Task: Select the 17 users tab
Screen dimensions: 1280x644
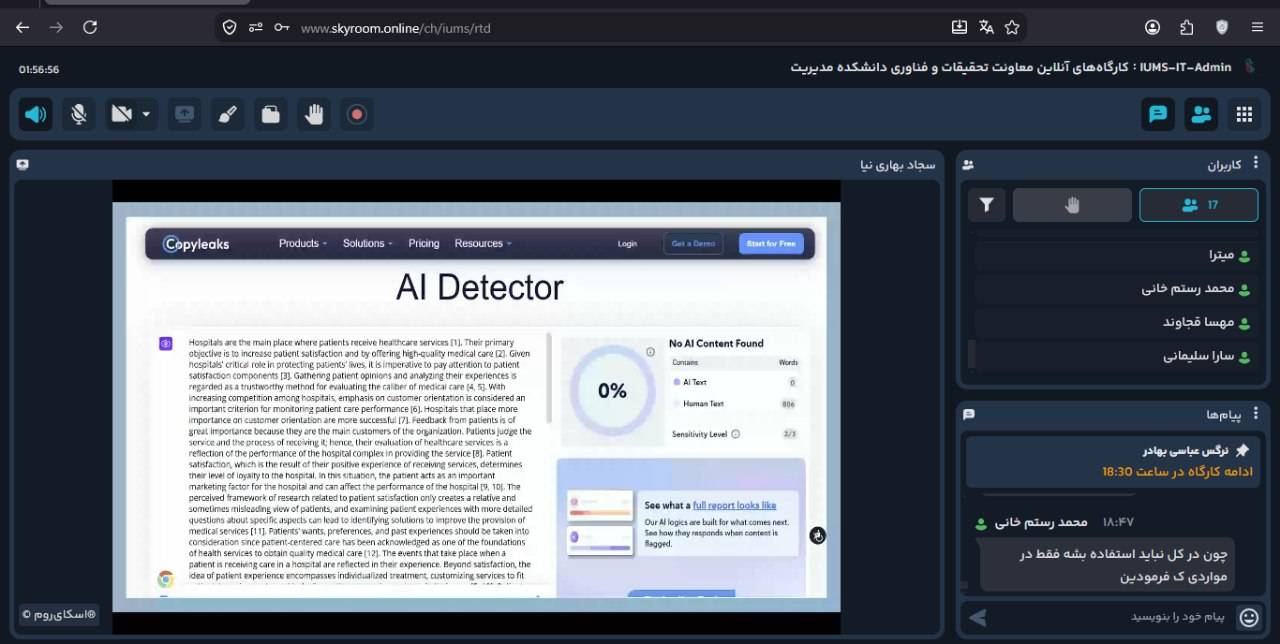Action: click(1199, 205)
